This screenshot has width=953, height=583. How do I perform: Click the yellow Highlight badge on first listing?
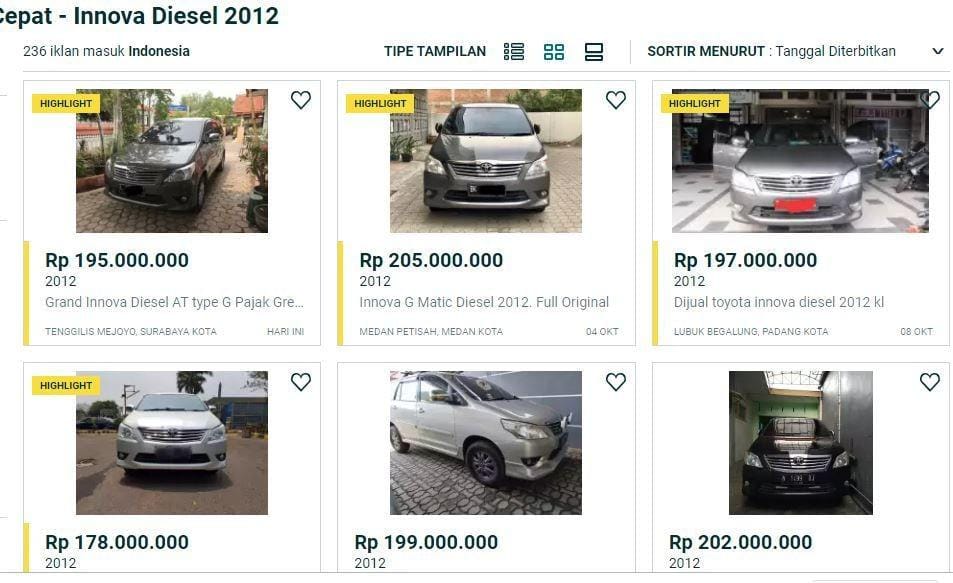[65, 103]
